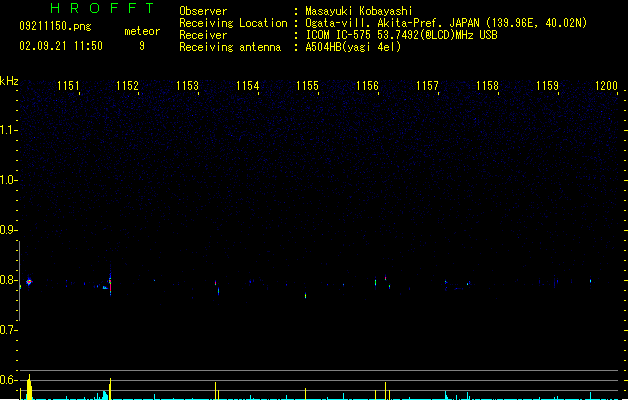Click the file name 09211150.png

tap(55, 26)
